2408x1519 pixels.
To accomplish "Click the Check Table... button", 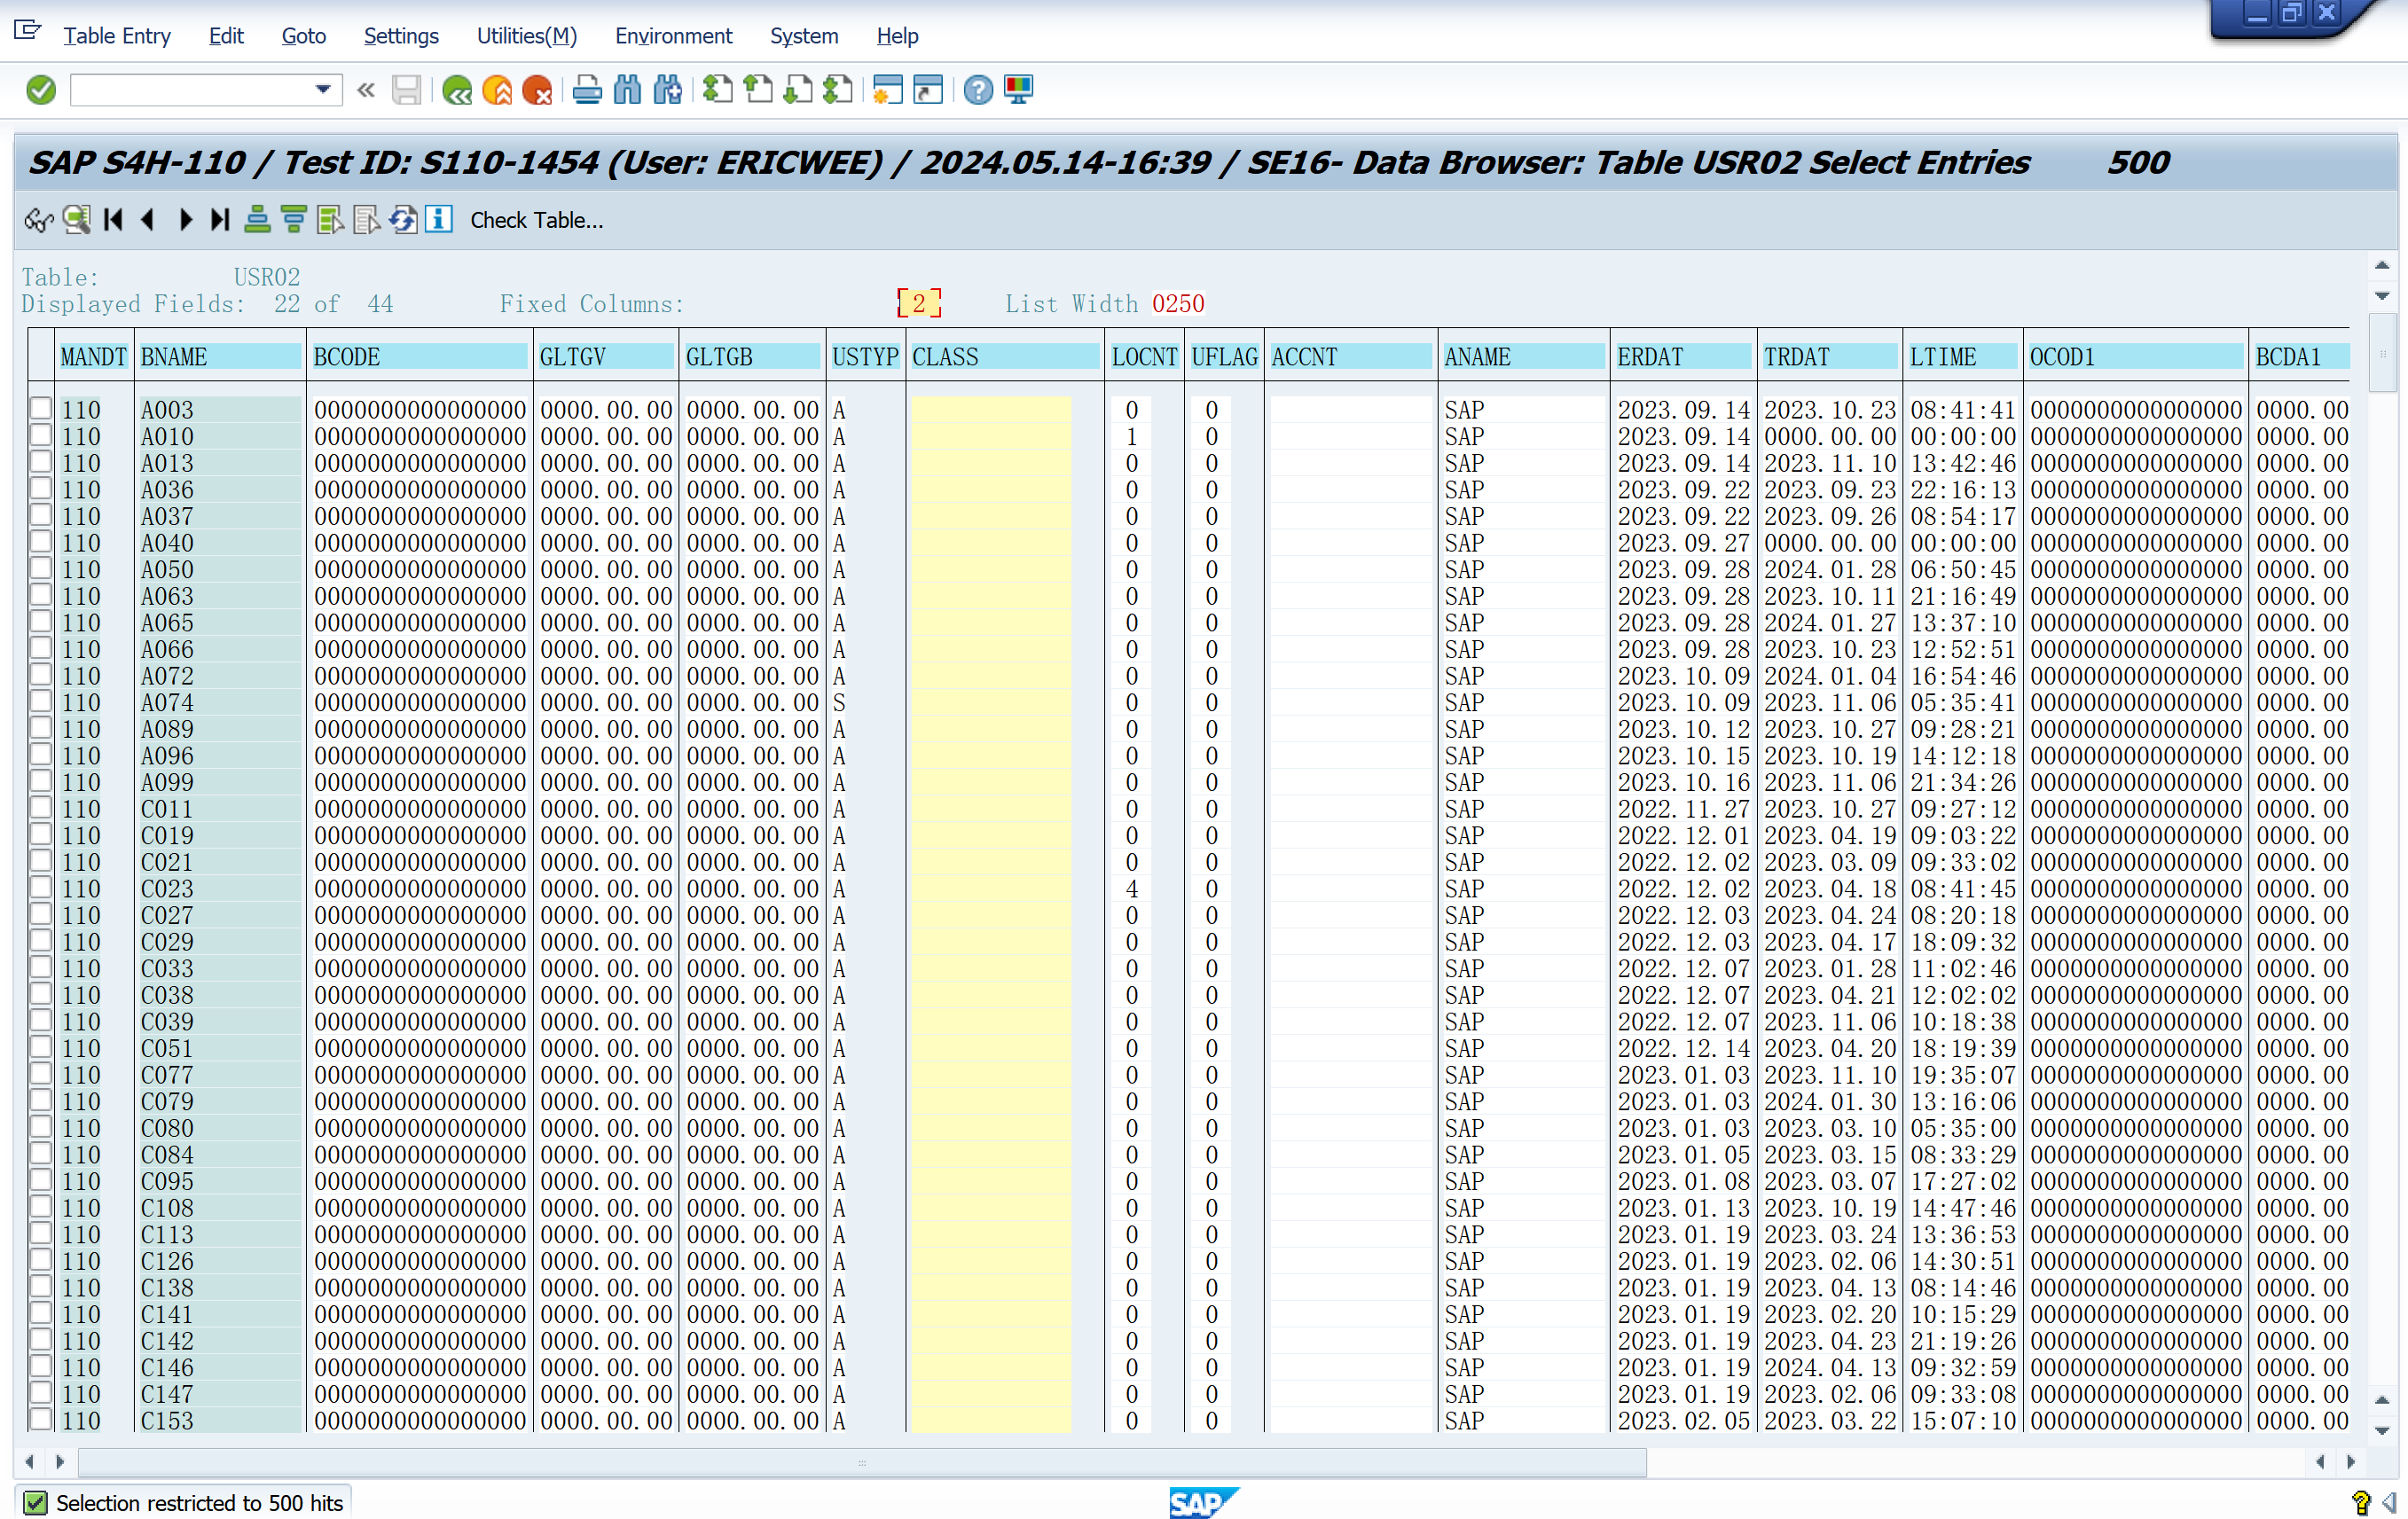I will tap(536, 220).
